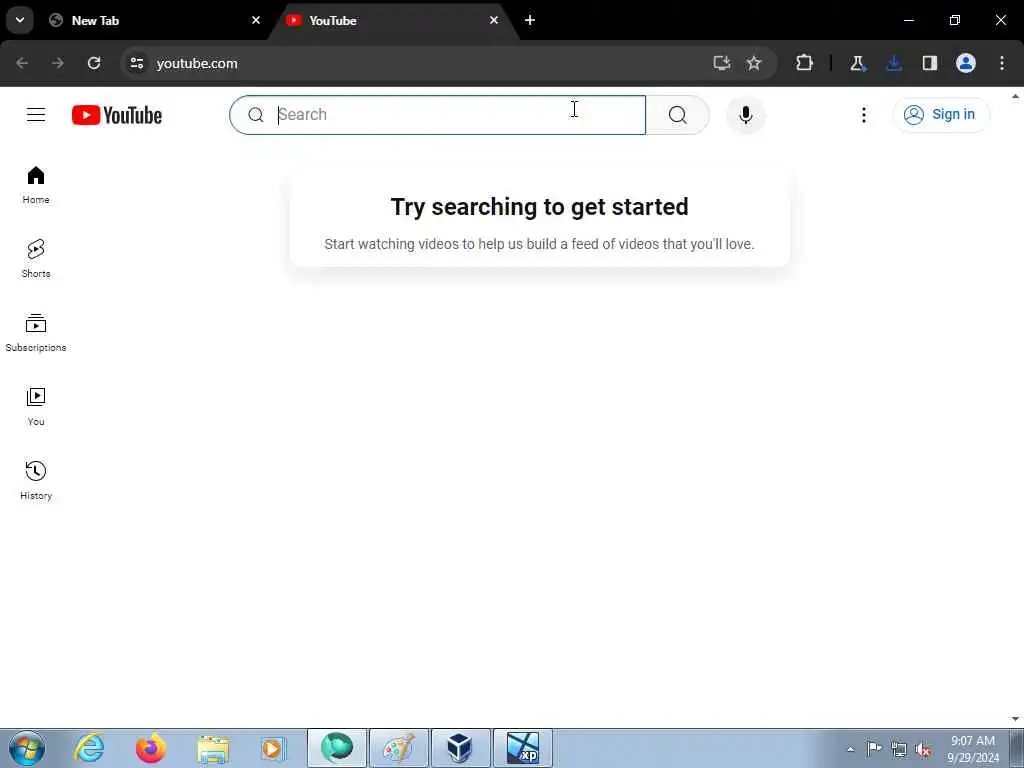This screenshot has height=768, width=1024.
Task: Open History in sidebar
Action: point(36,480)
